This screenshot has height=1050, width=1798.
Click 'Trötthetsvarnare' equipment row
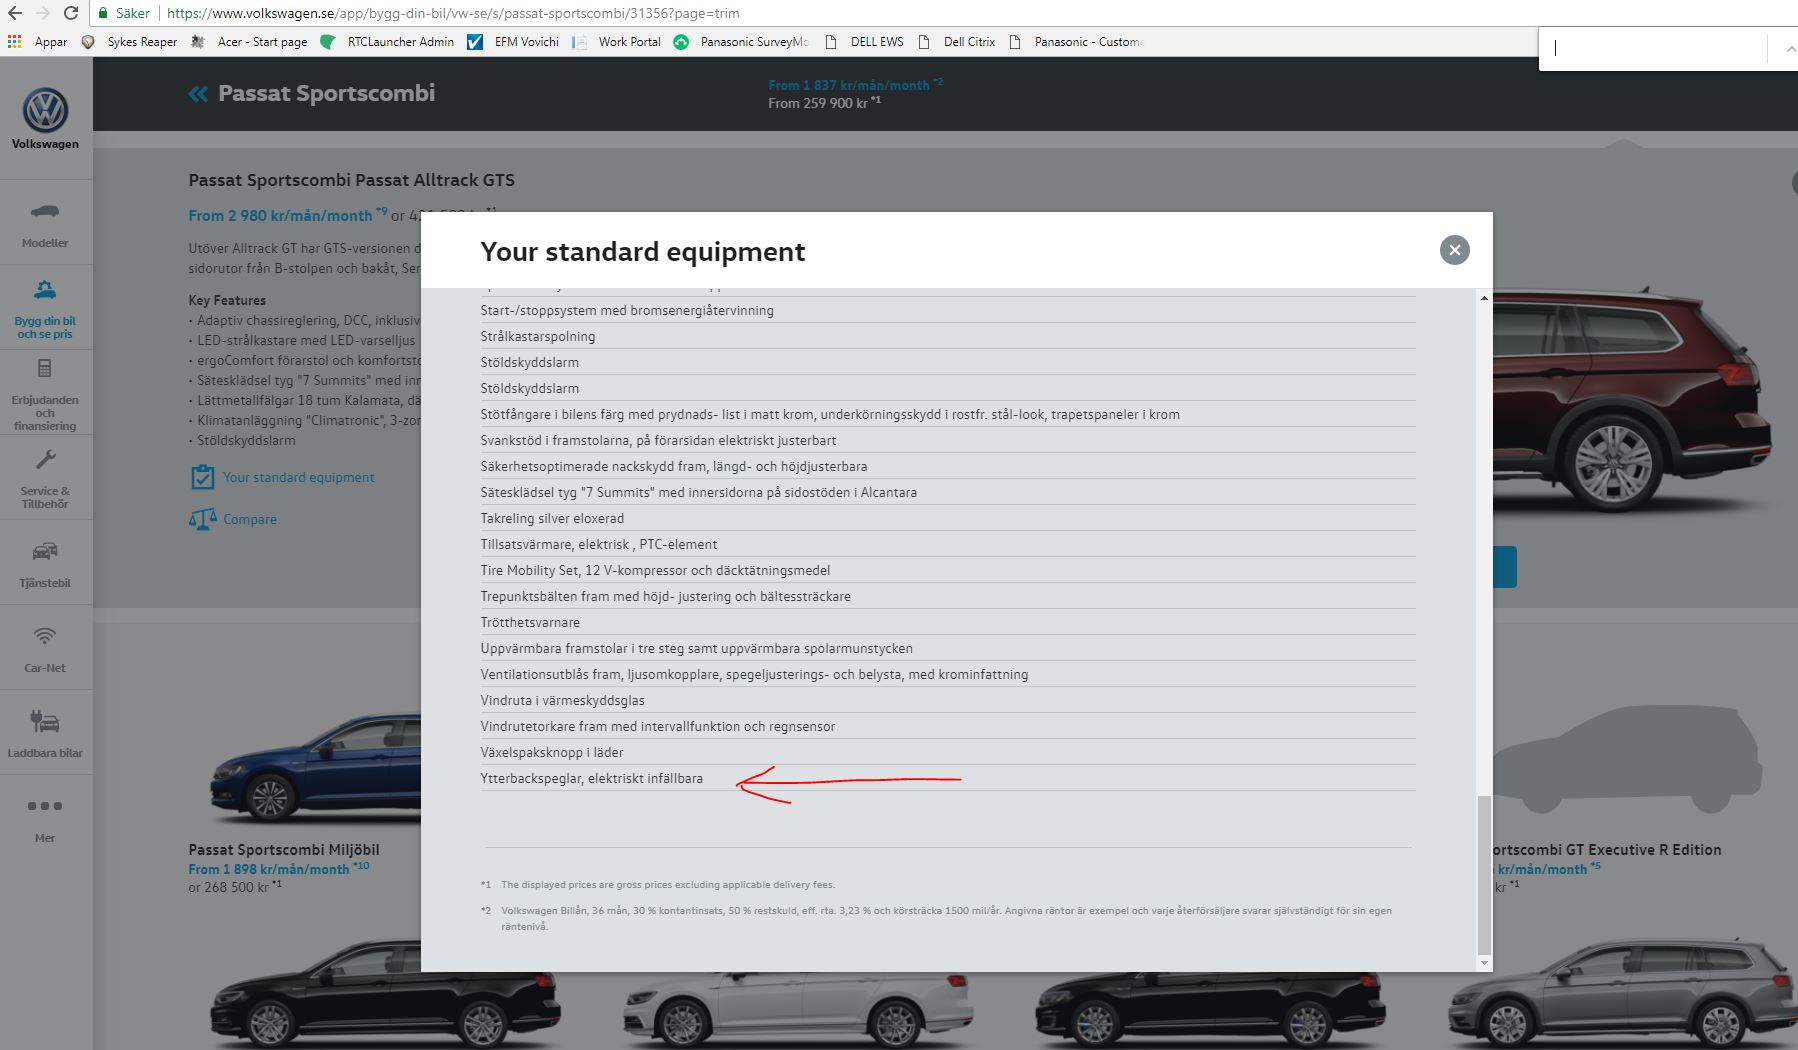pyautogui.click(x=947, y=622)
